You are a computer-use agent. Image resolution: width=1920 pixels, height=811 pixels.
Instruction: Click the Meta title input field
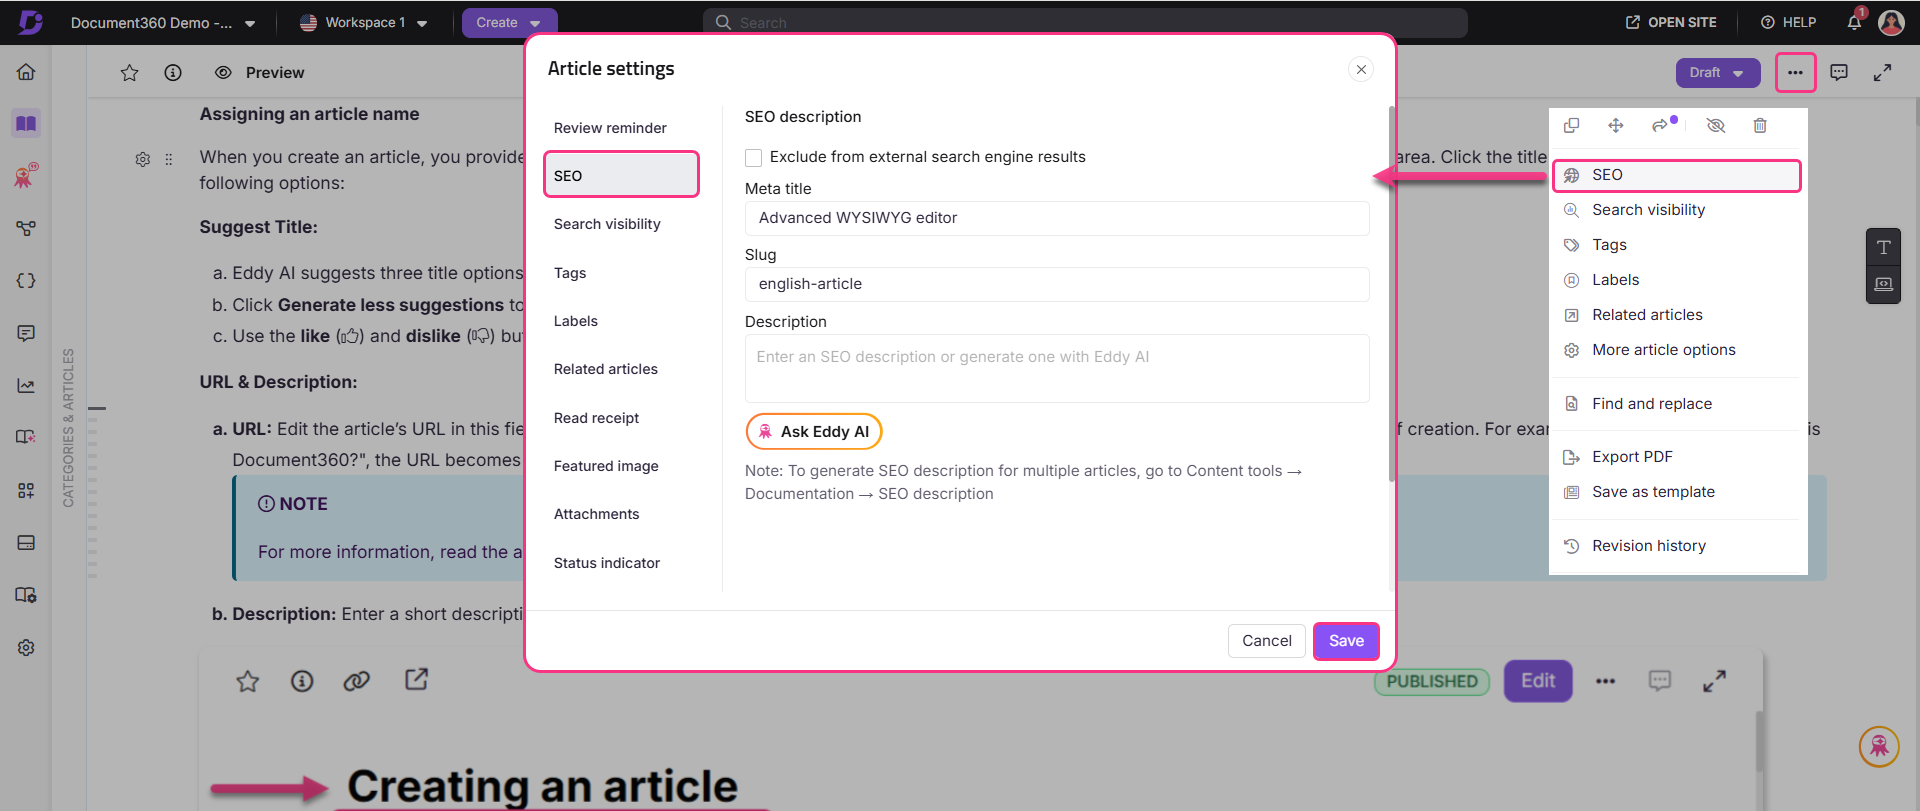pyautogui.click(x=1057, y=218)
